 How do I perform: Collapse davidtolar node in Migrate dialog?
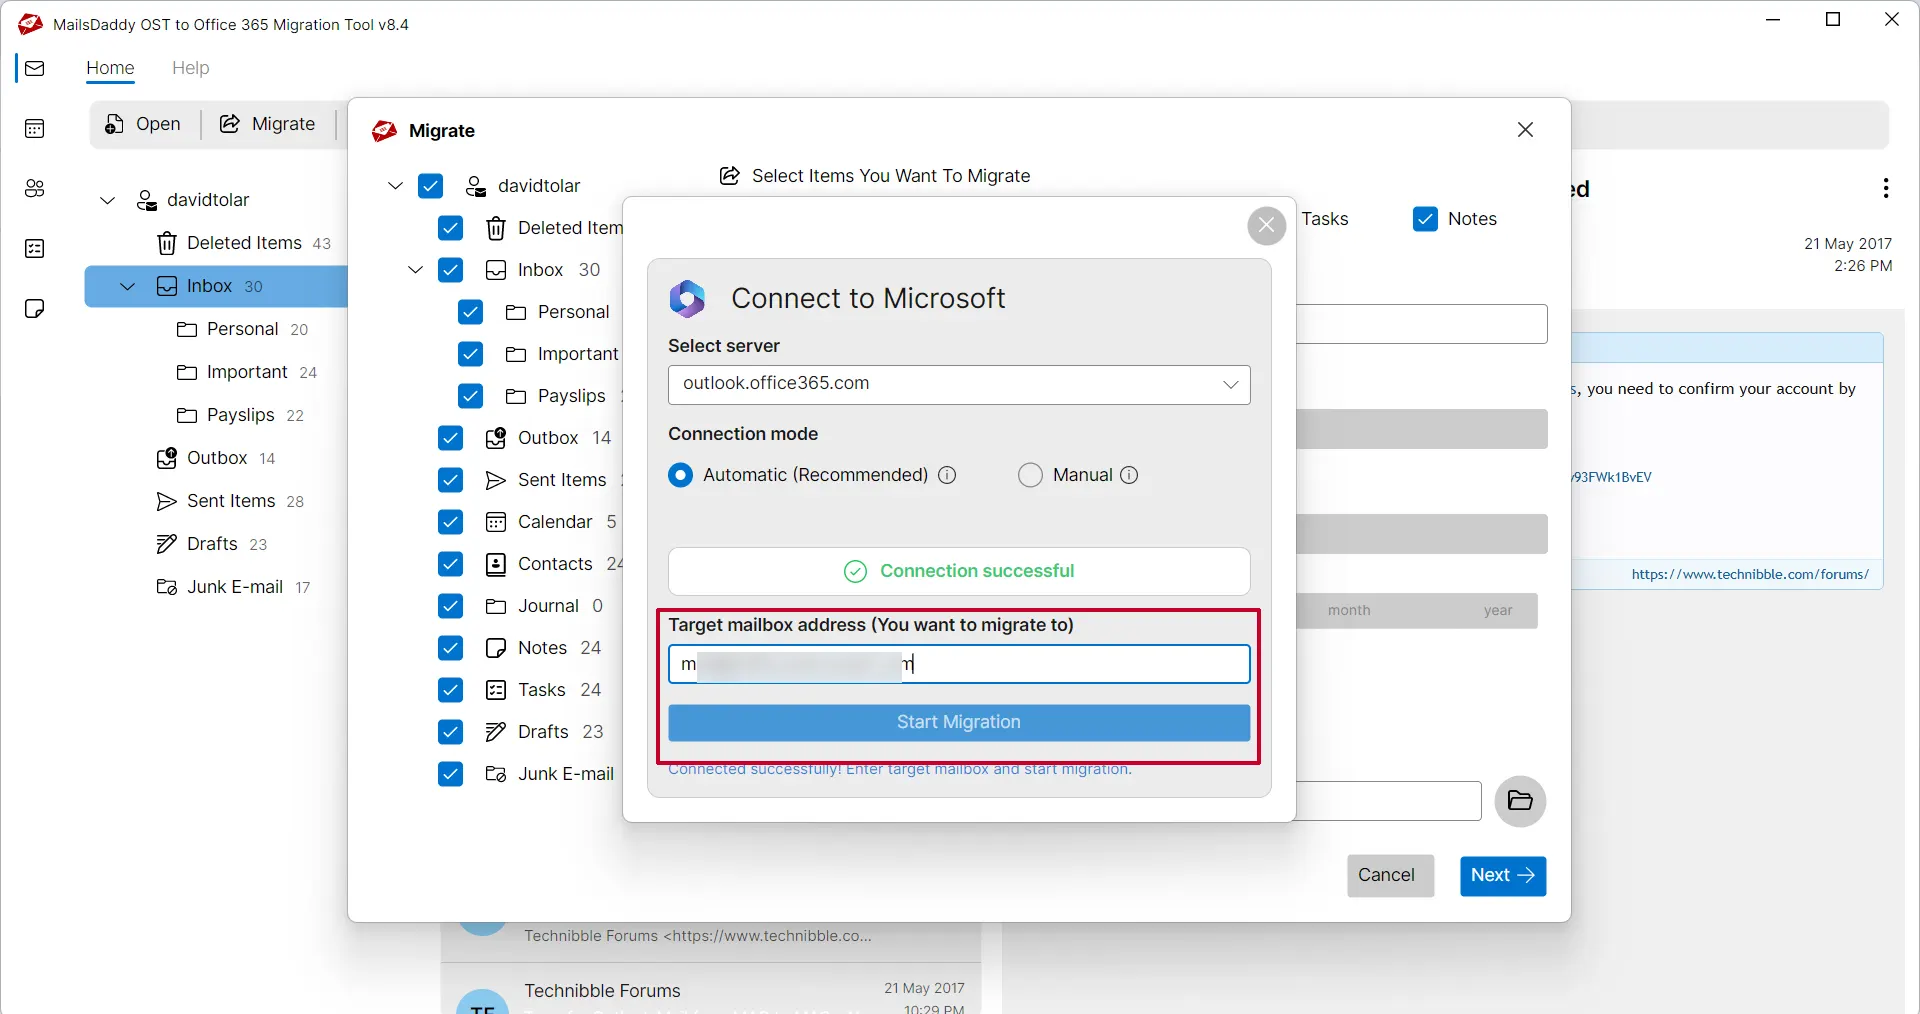395,186
